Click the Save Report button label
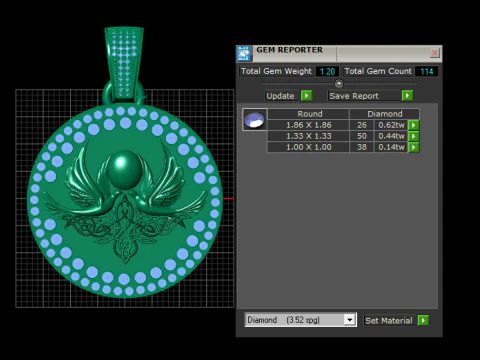480x360 pixels. pyautogui.click(x=354, y=96)
